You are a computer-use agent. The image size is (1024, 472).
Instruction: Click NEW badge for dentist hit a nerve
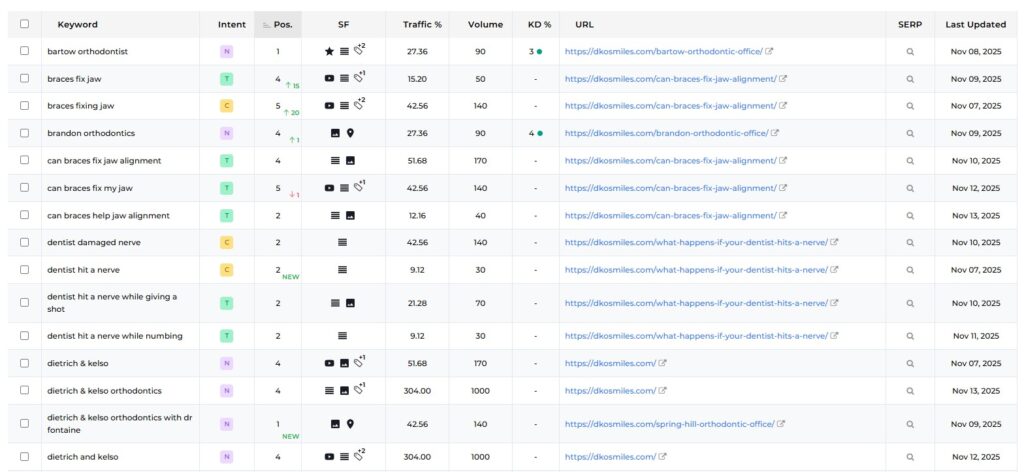291,277
